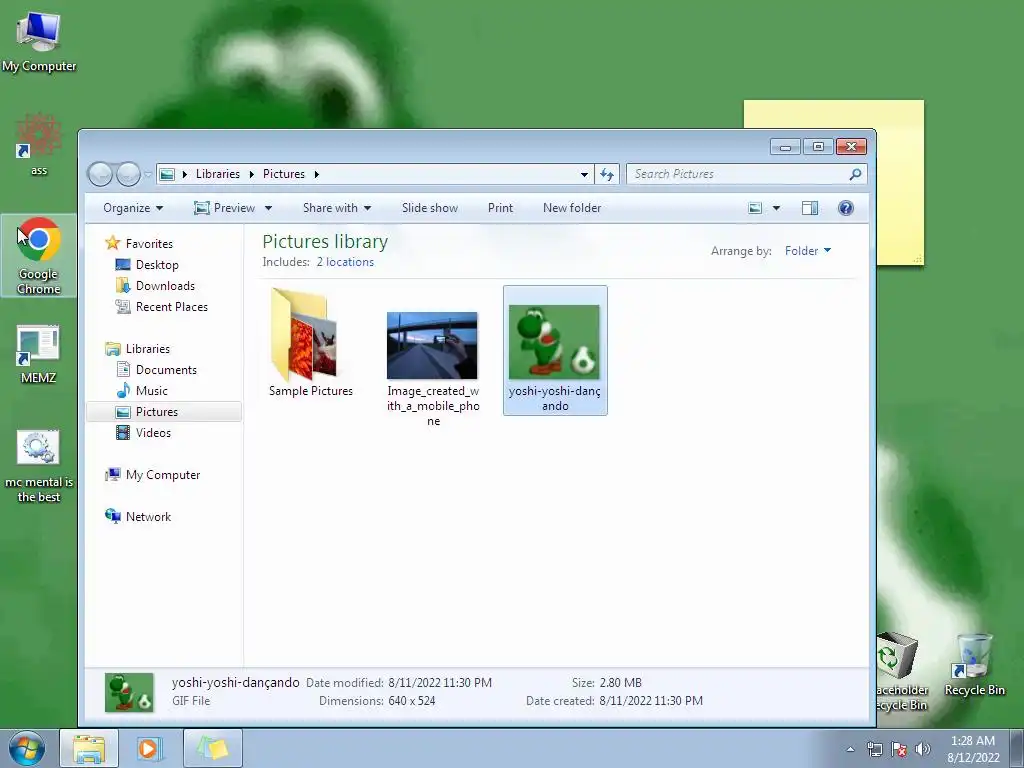The width and height of the screenshot is (1024, 768).
Task: Toggle the preview pane button
Action: tap(810, 208)
